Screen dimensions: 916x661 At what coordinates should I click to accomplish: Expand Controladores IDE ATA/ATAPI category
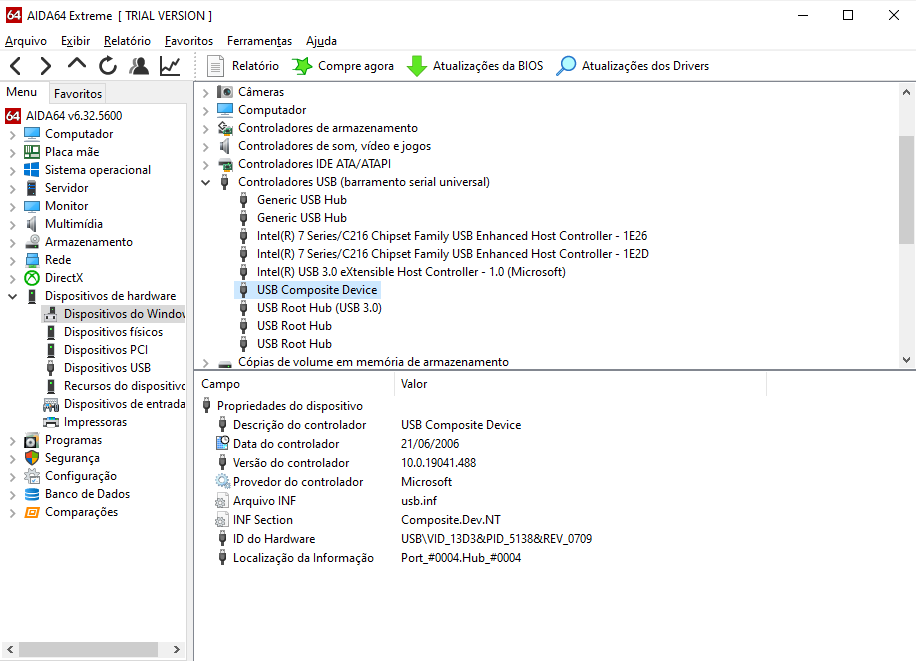206,164
